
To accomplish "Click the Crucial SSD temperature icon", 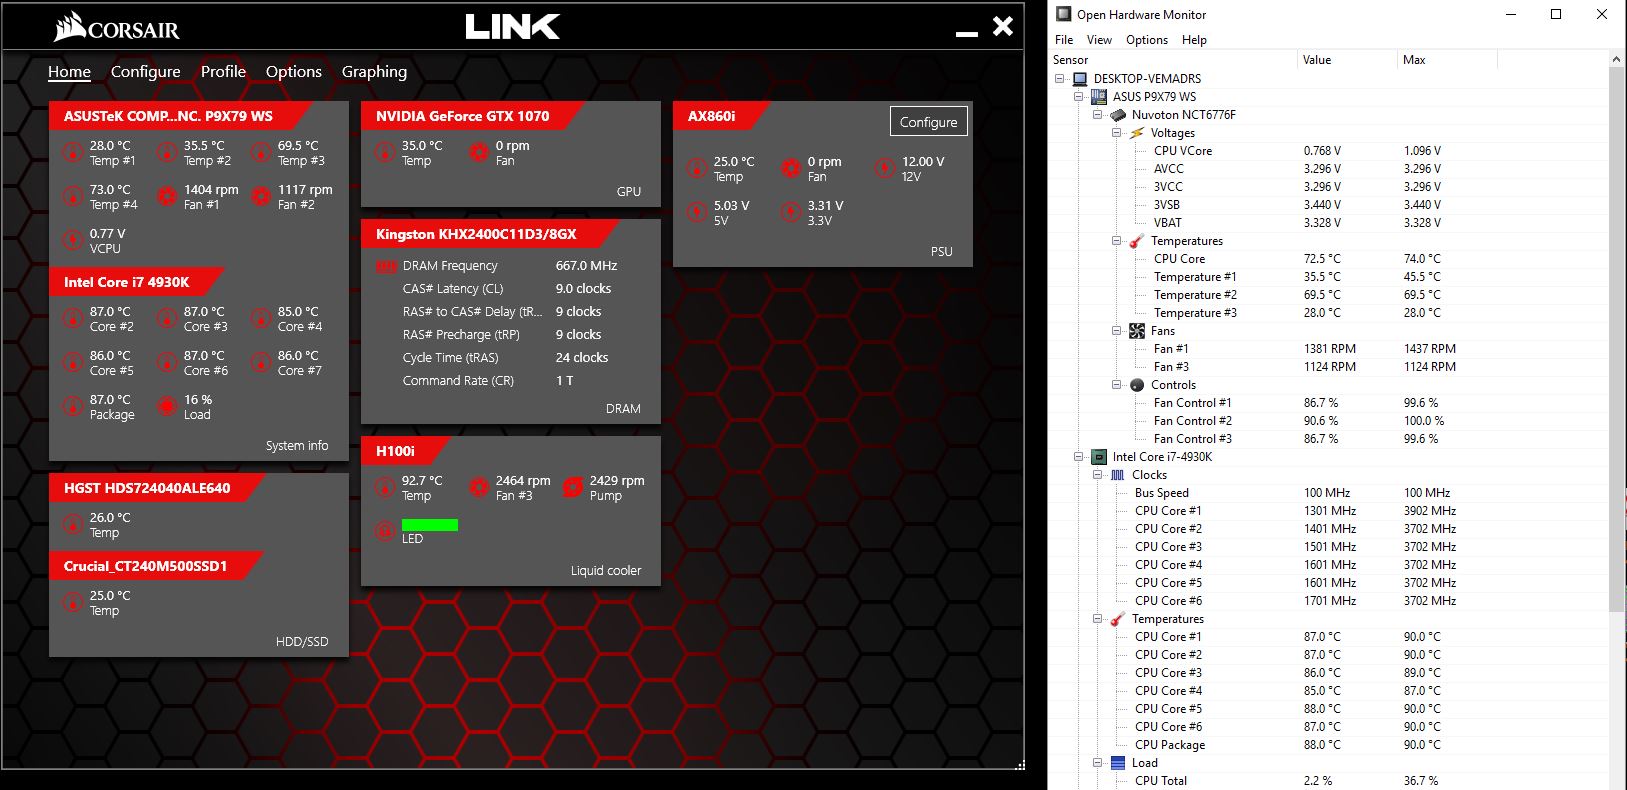I will (73, 602).
